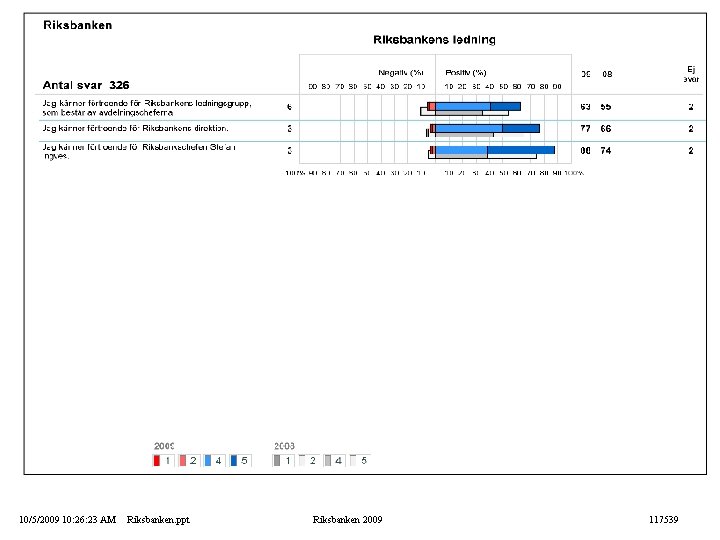The height and width of the screenshot is (540, 720).
Task: Click the dark gray 2008 swatch for rating 1
Action: point(277,461)
